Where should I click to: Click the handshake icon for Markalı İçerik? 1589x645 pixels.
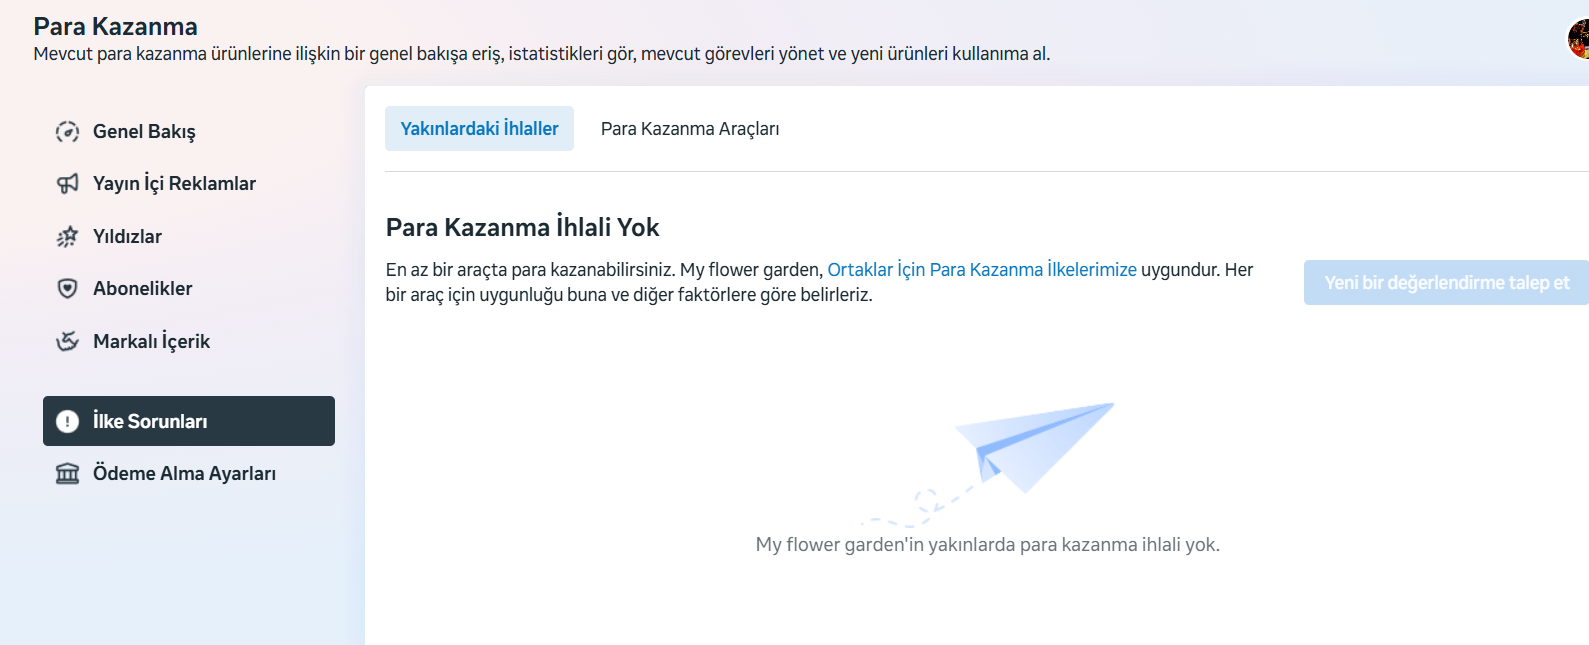tap(67, 341)
